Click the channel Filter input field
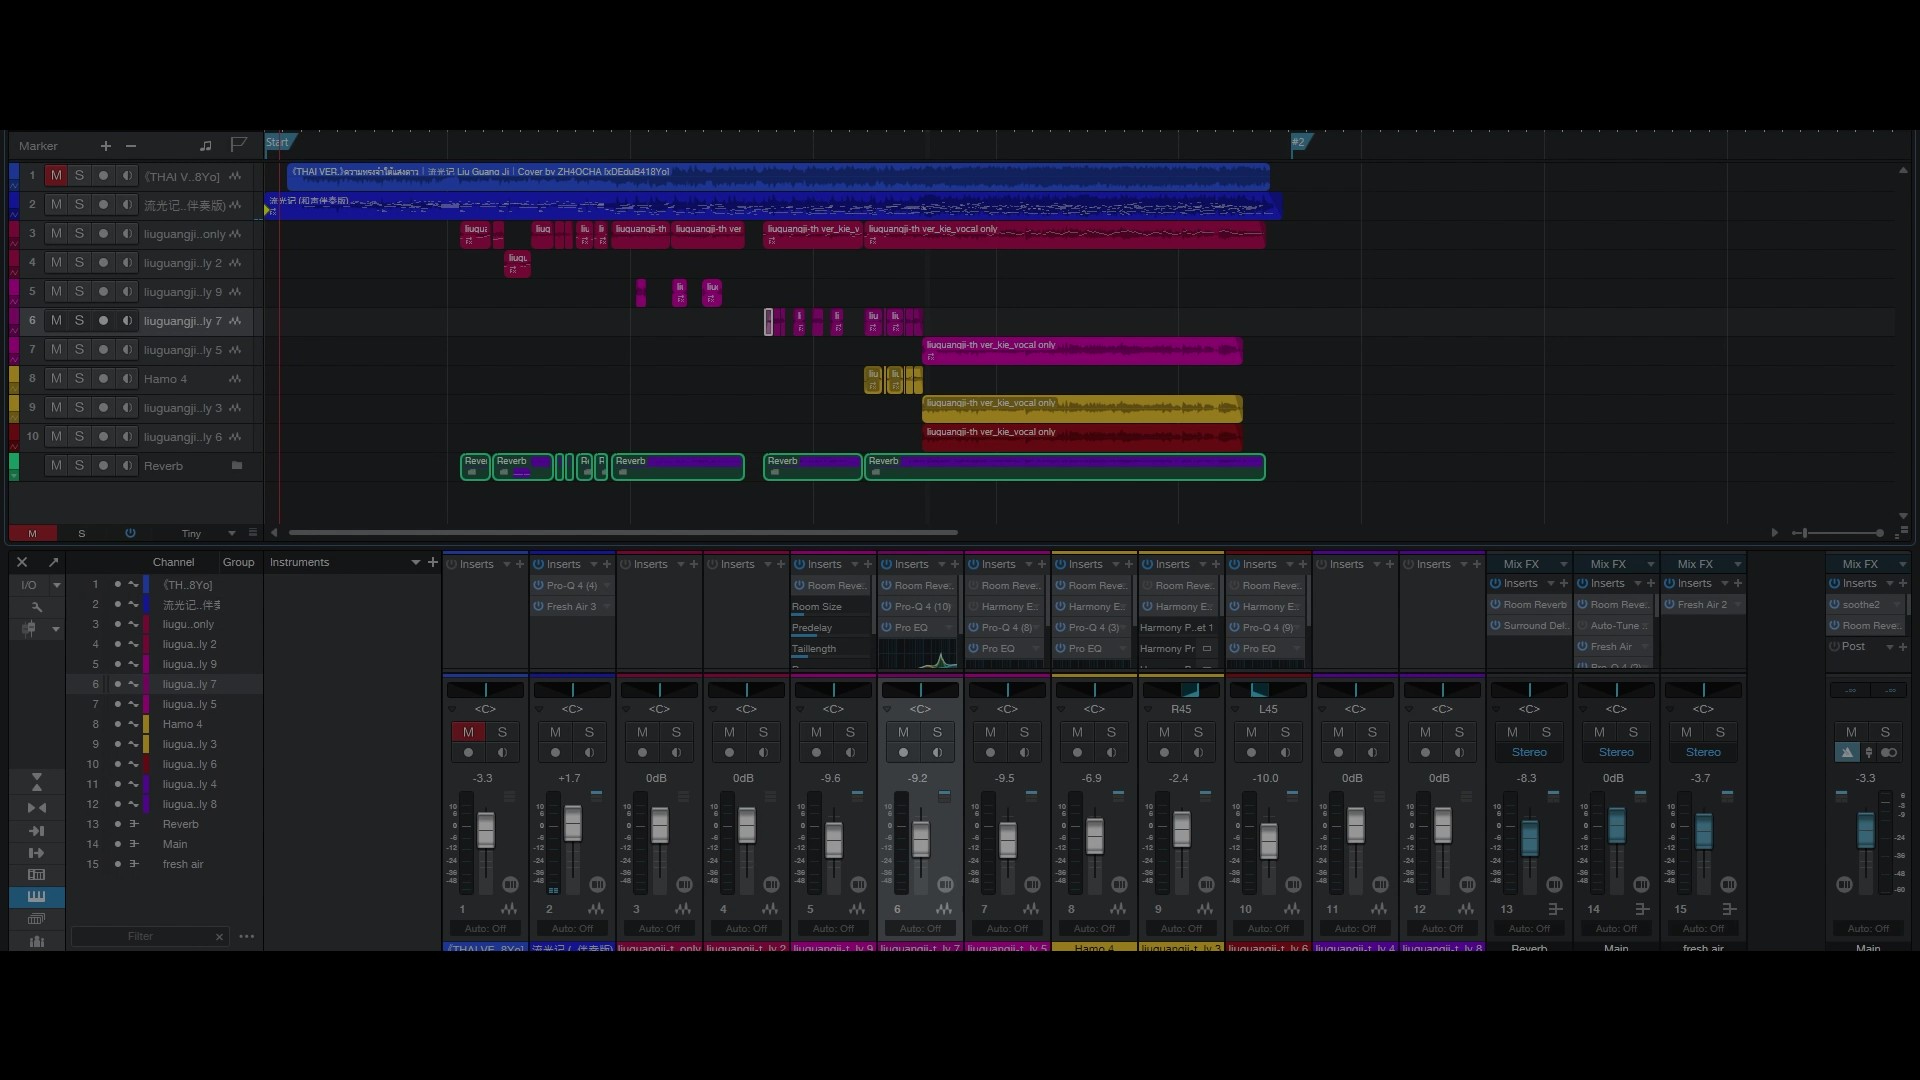Image resolution: width=1920 pixels, height=1080 pixels. click(140, 937)
